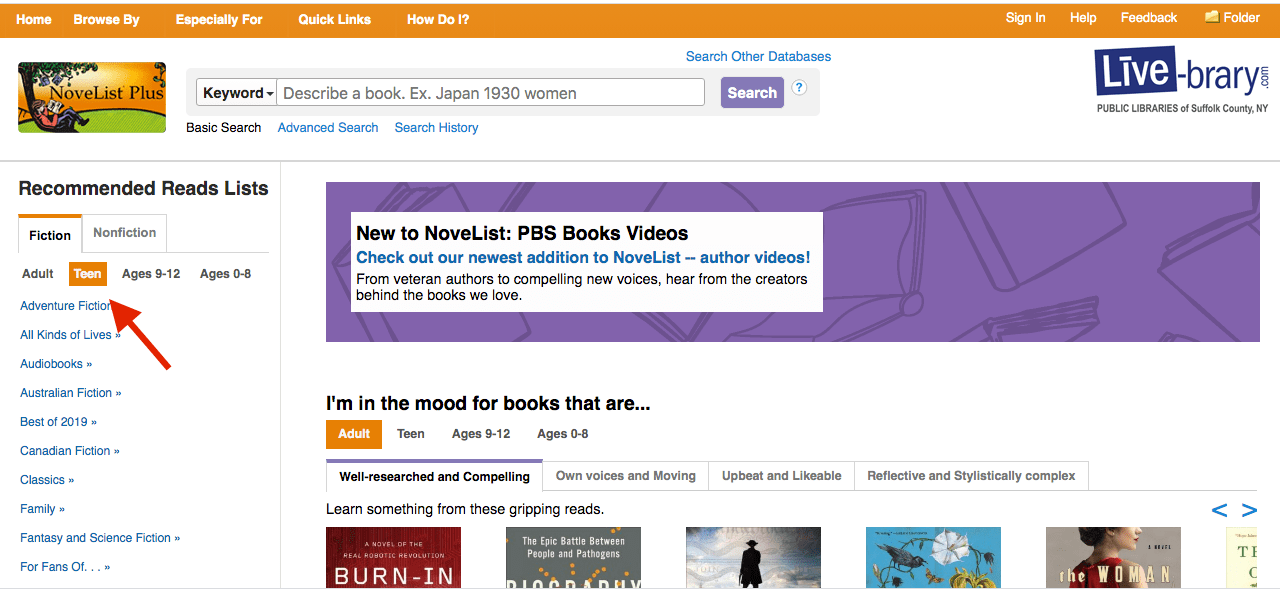Open the Keyword search type dropdown
Screen dimensions: 1280x590
(237, 93)
